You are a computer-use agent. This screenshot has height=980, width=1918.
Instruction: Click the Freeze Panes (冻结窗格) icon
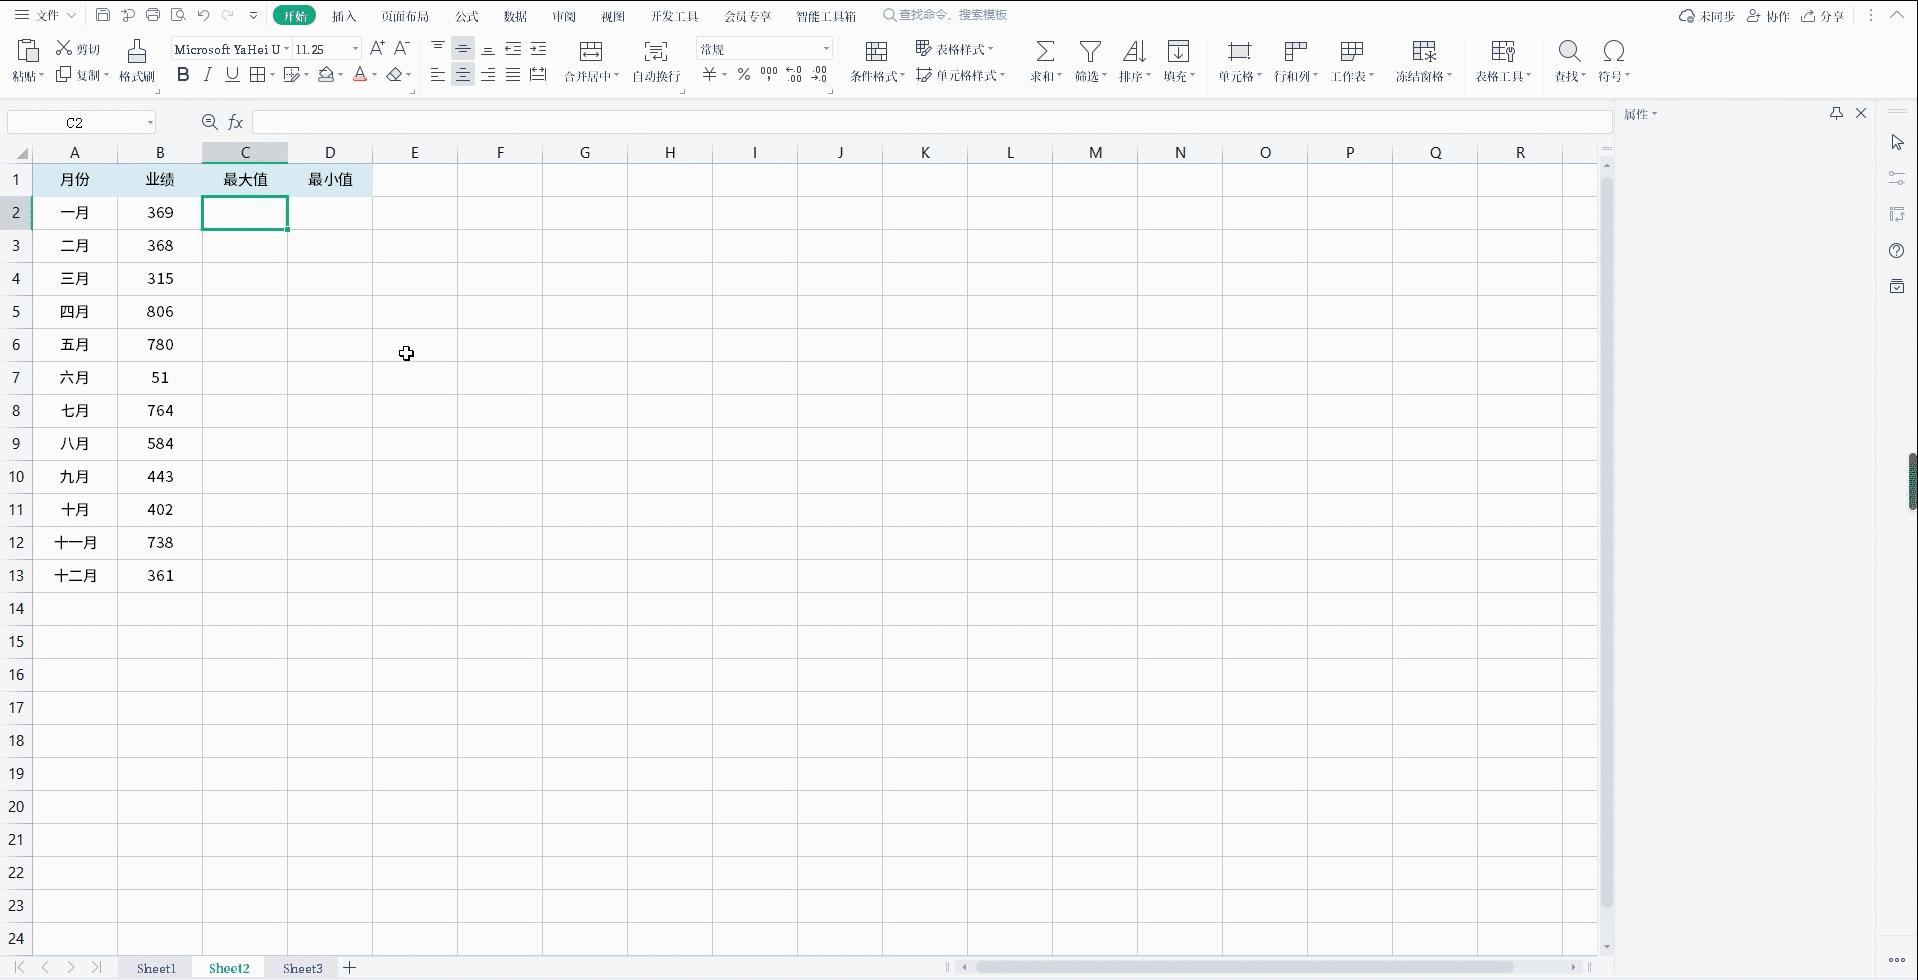(x=1424, y=51)
